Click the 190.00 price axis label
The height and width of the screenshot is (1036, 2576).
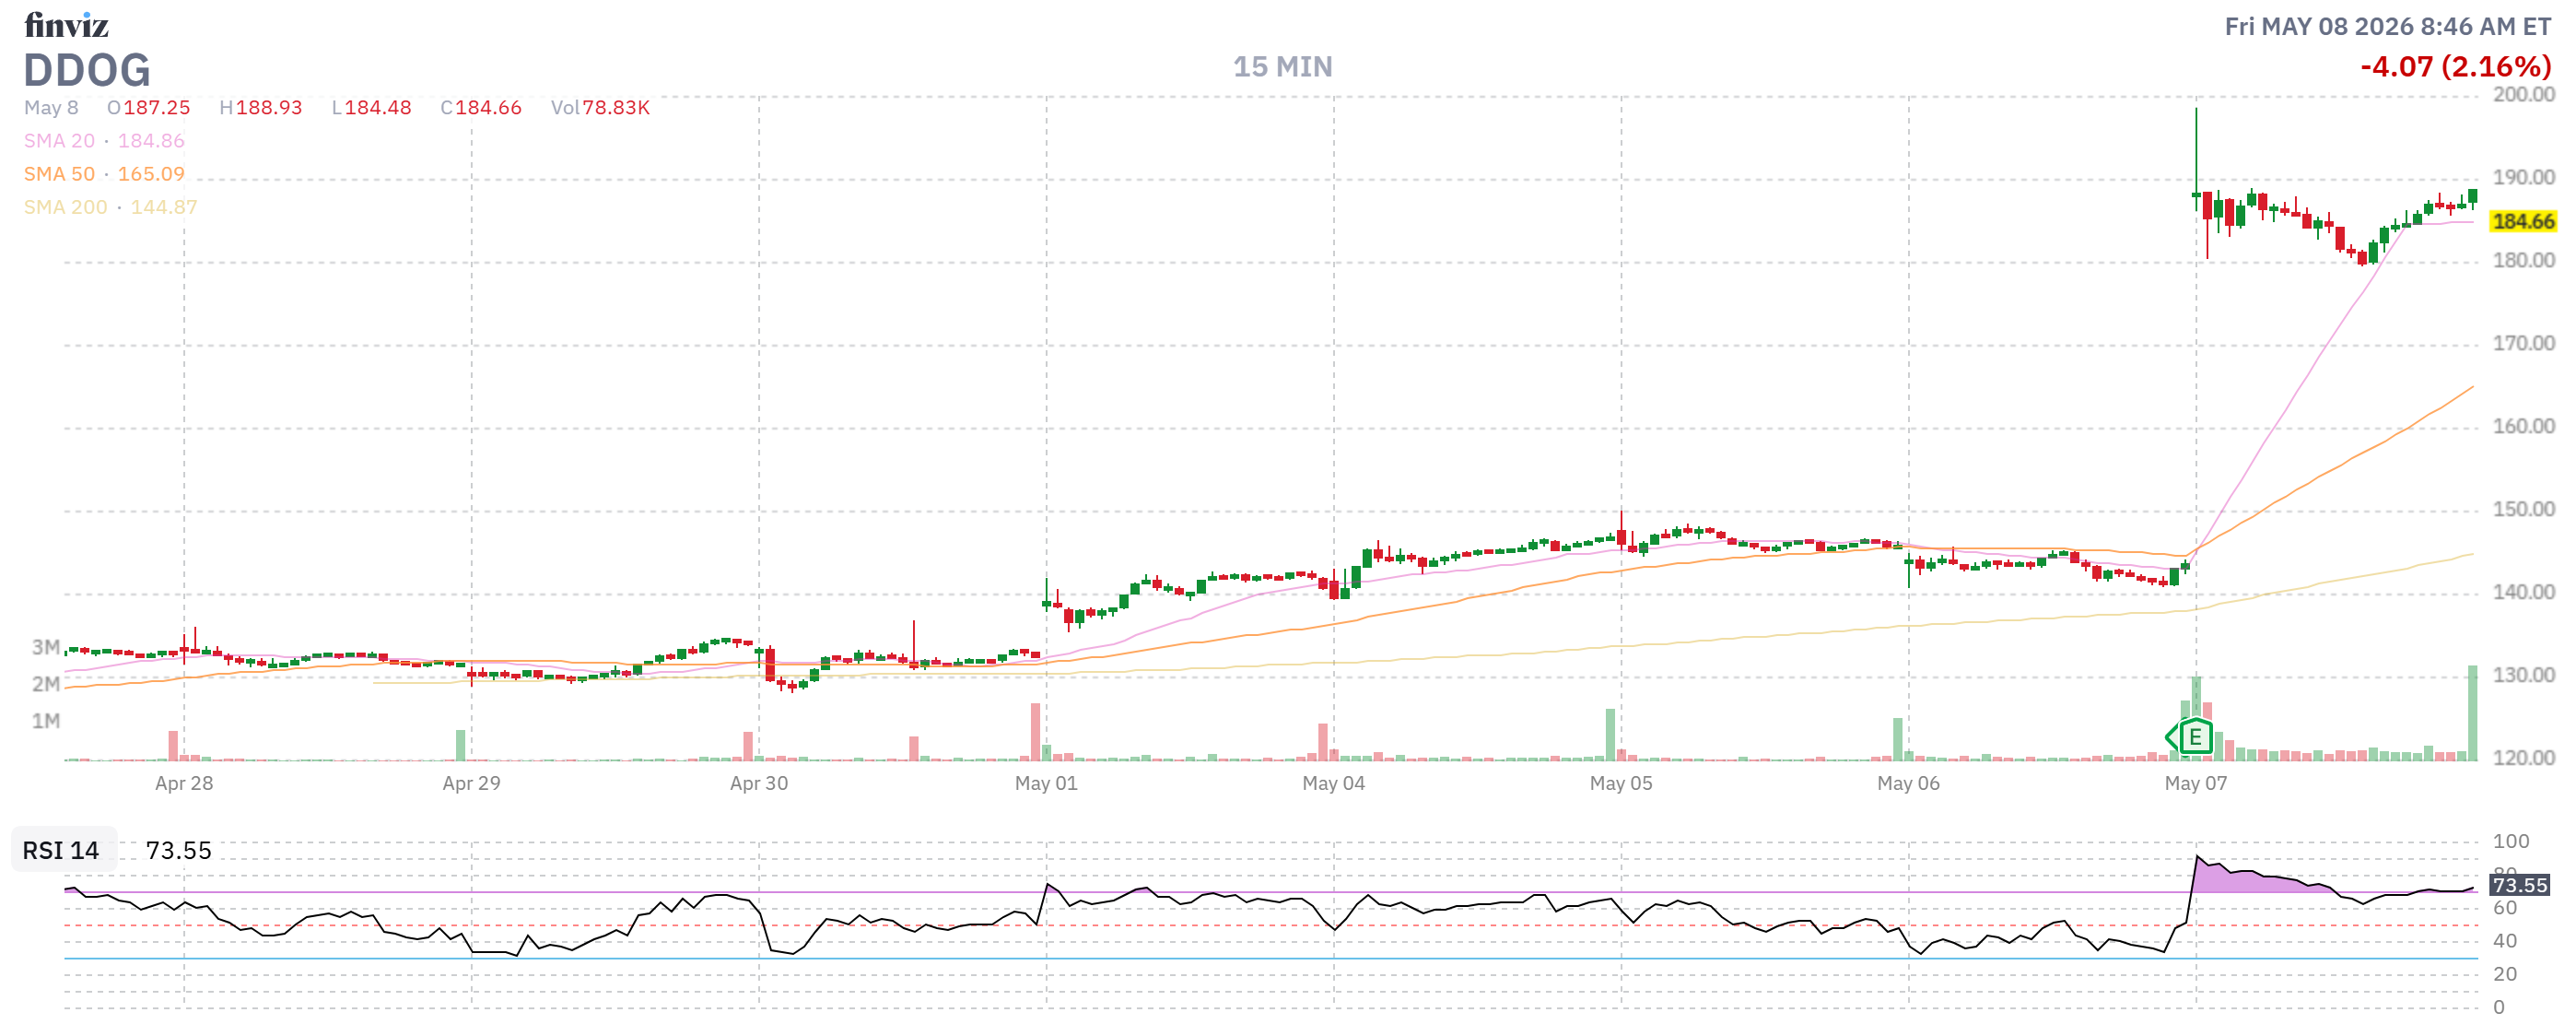[x=2523, y=178]
